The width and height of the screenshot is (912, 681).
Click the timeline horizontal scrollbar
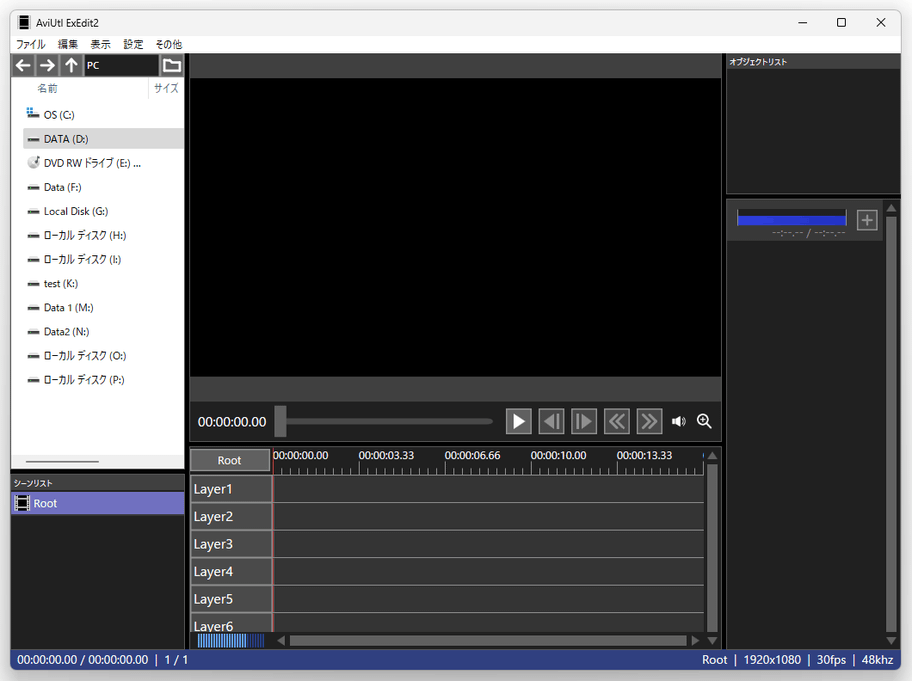pyautogui.click(x=488, y=640)
